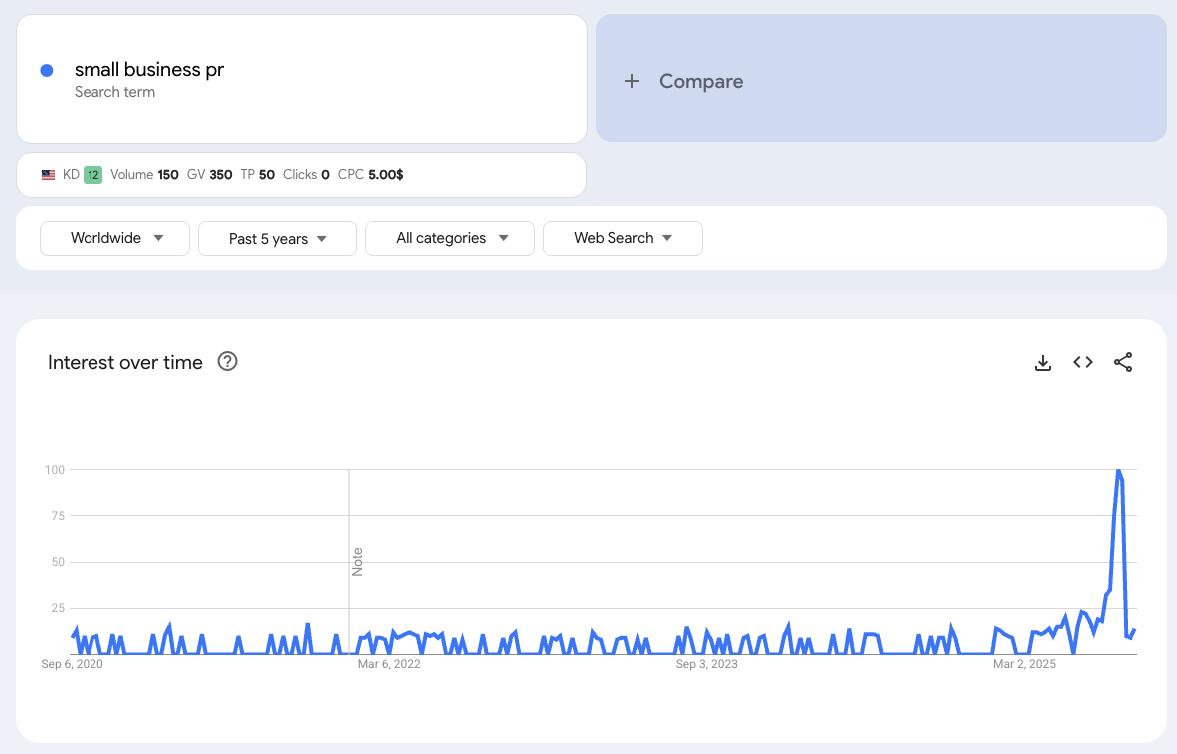
Task: Select the GV 350 metric
Action: tap(209, 175)
